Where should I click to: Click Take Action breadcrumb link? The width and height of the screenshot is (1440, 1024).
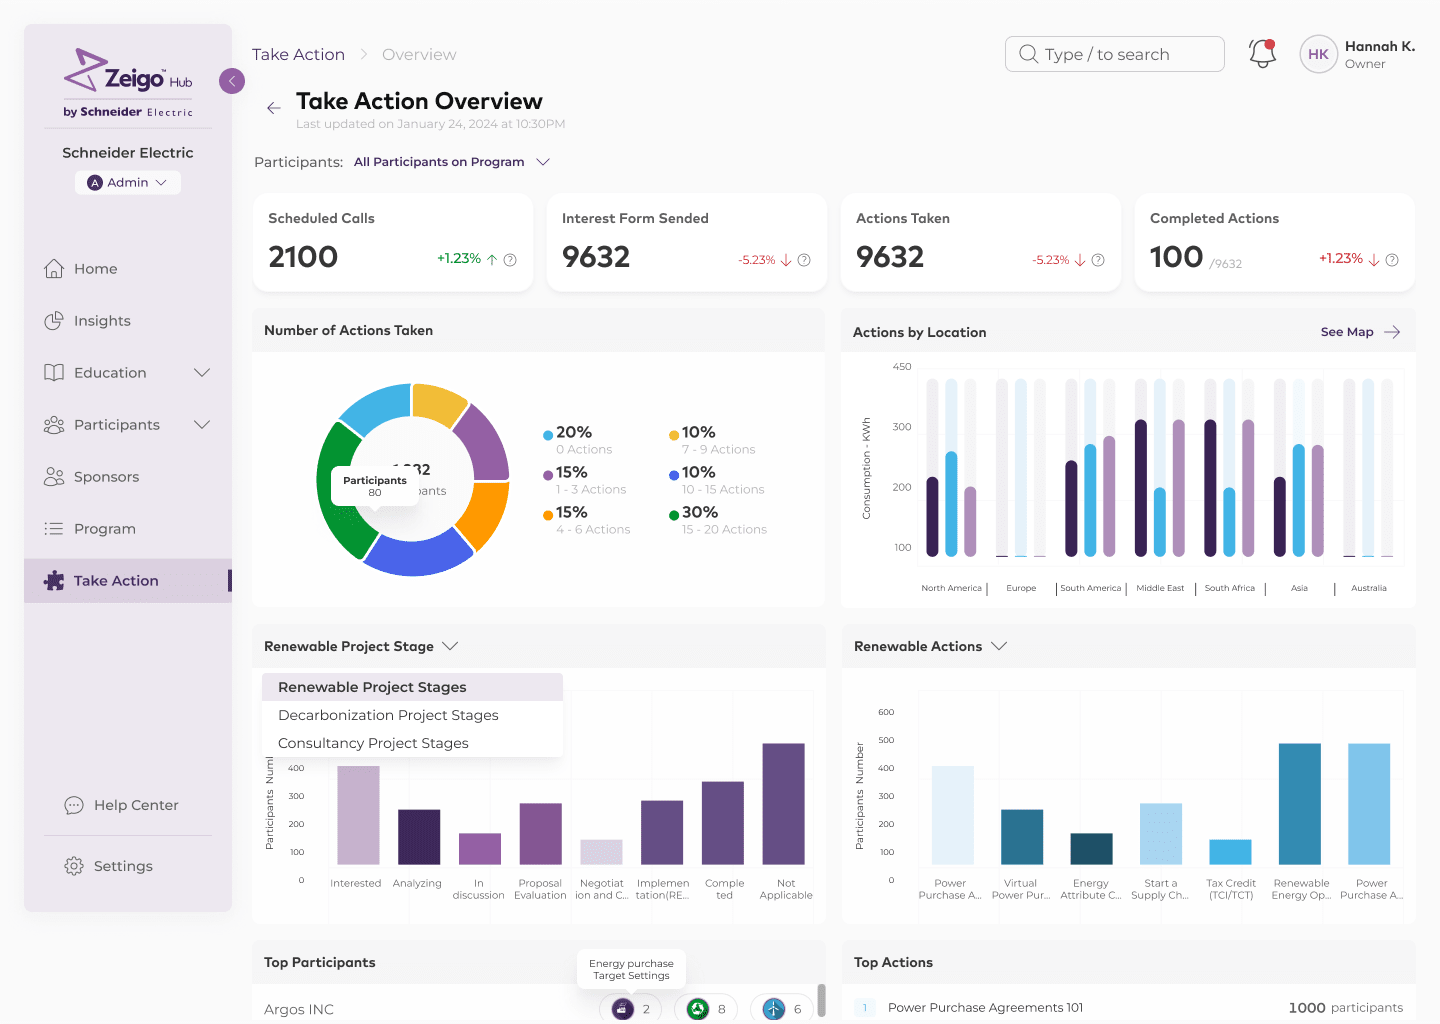coord(298,54)
